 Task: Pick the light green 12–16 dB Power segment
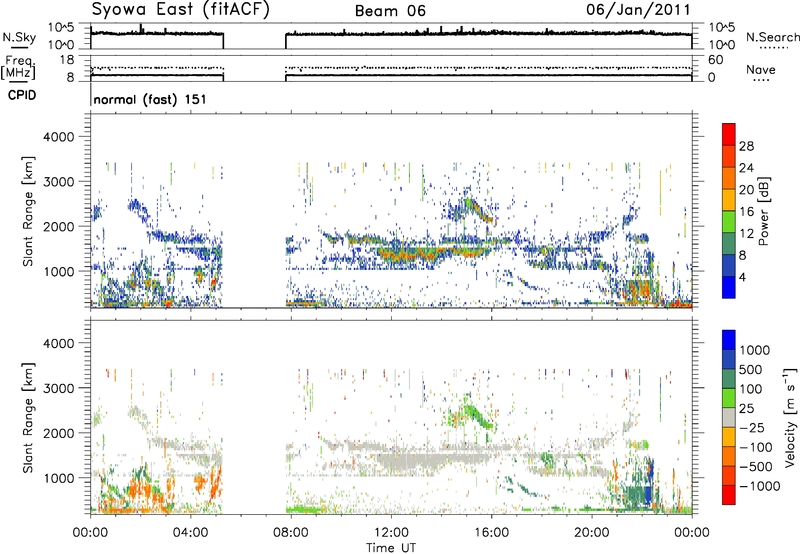click(729, 221)
